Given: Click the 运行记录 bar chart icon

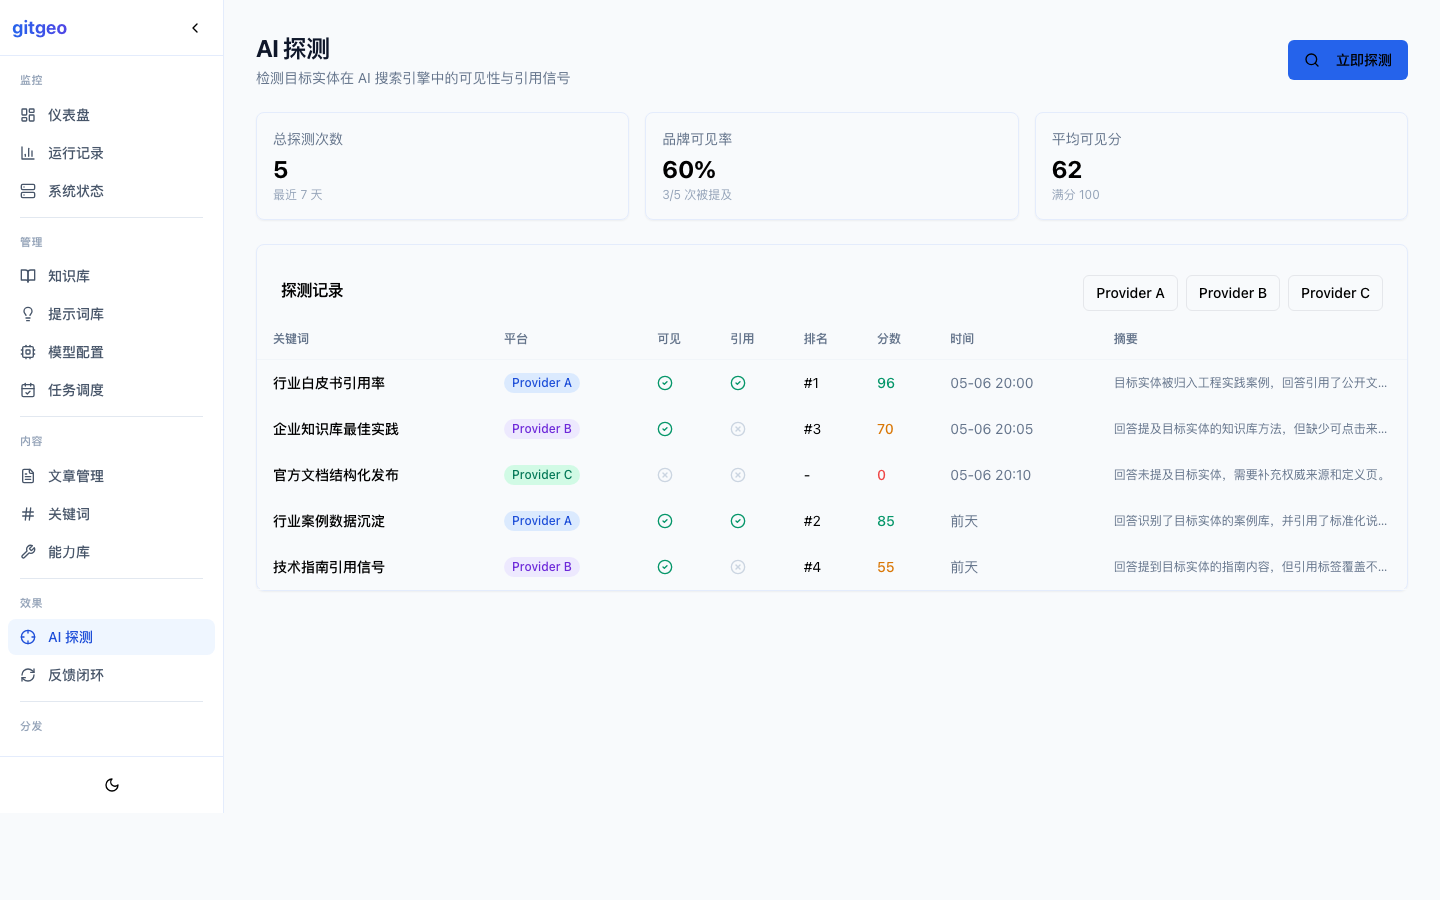Looking at the screenshot, I should [x=28, y=153].
